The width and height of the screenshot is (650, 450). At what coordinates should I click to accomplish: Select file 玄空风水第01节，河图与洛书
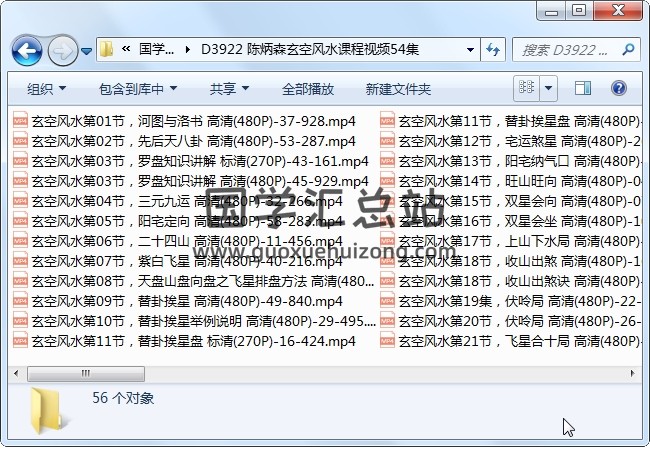tap(184, 121)
